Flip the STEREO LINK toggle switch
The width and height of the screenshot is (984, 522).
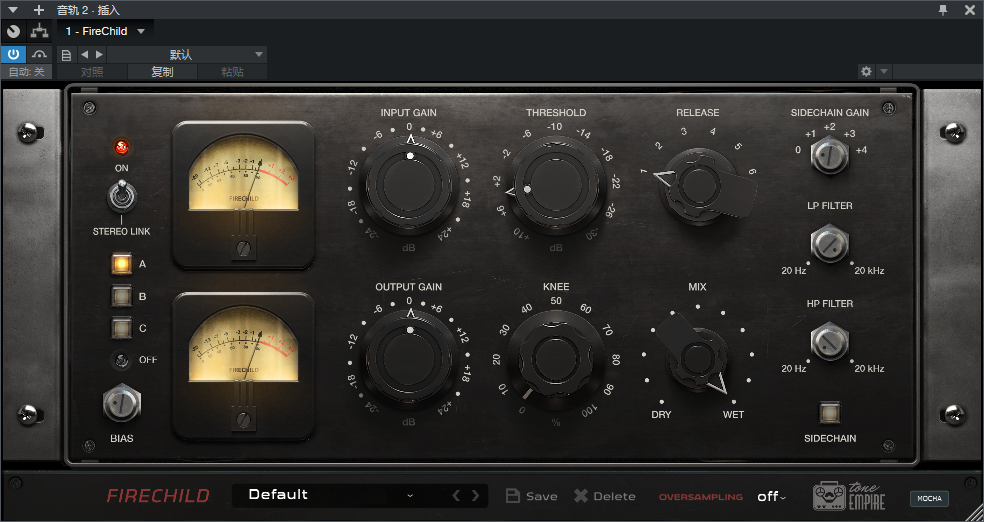coord(122,196)
